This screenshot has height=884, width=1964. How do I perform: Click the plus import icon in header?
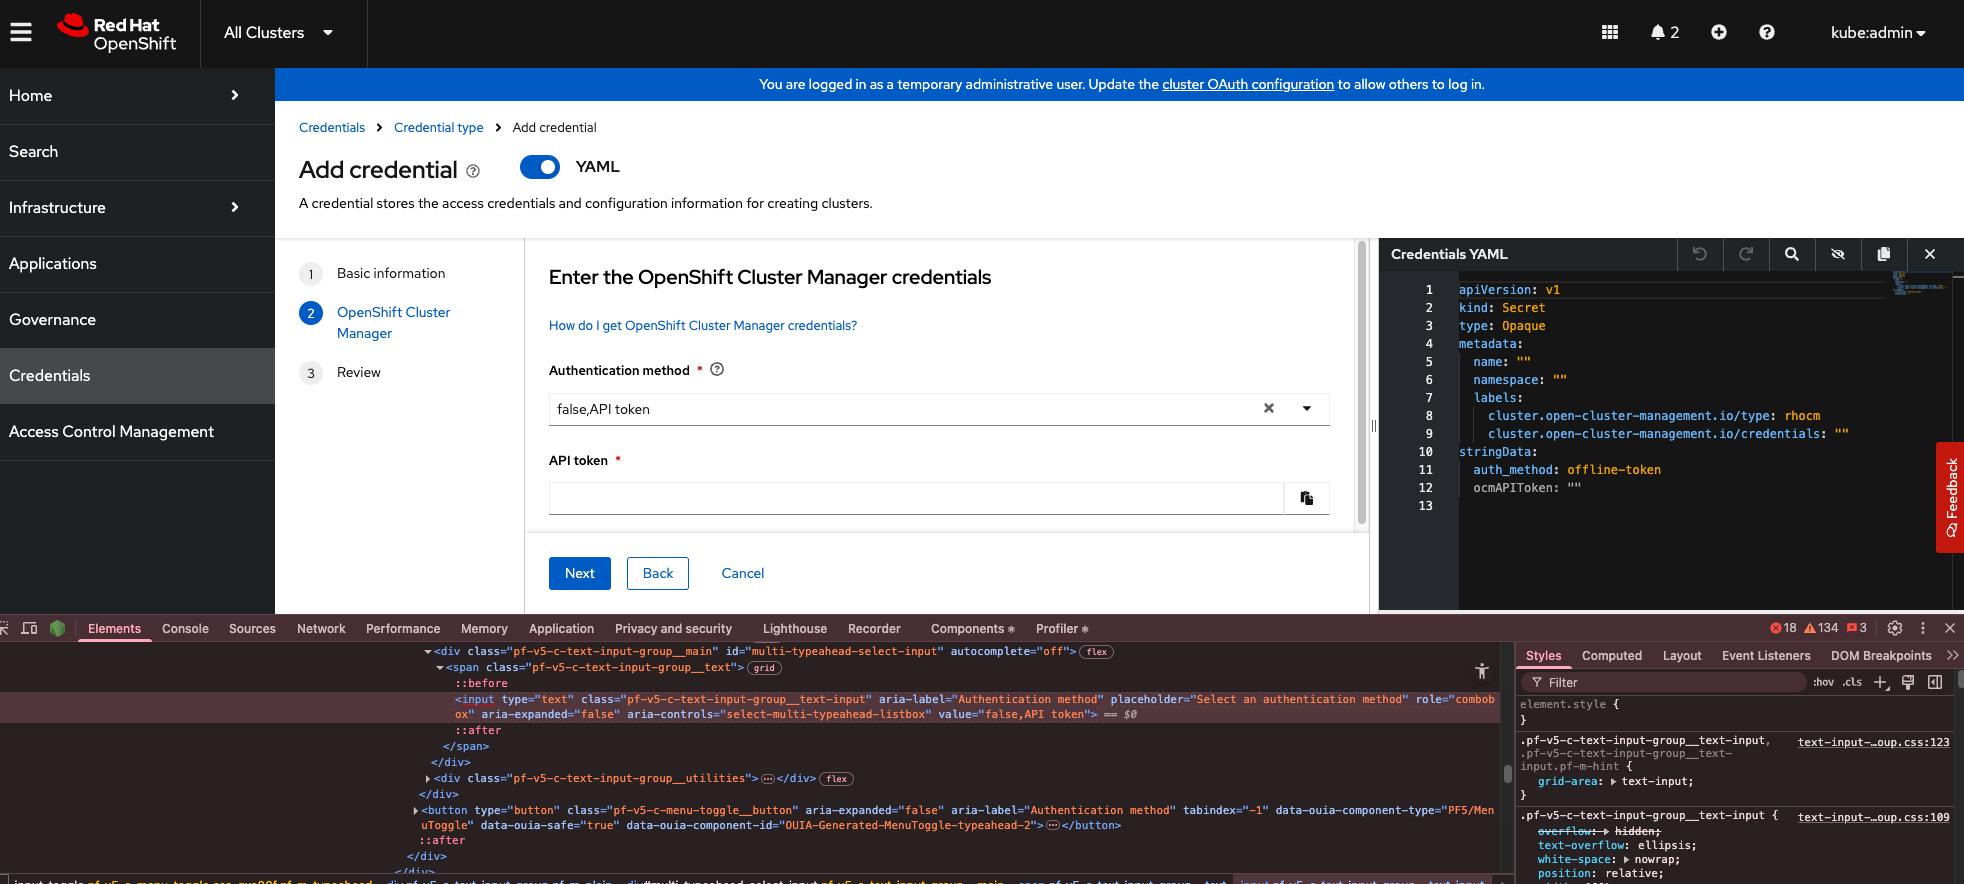click(x=1719, y=32)
